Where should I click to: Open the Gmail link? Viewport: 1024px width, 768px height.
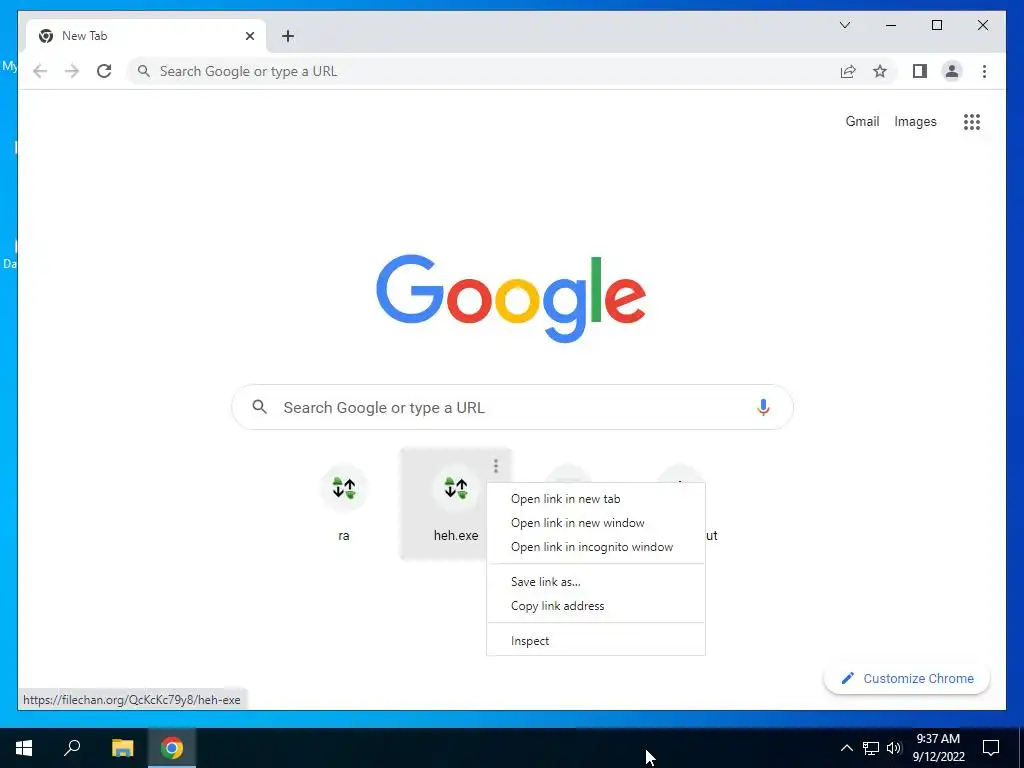click(x=862, y=121)
